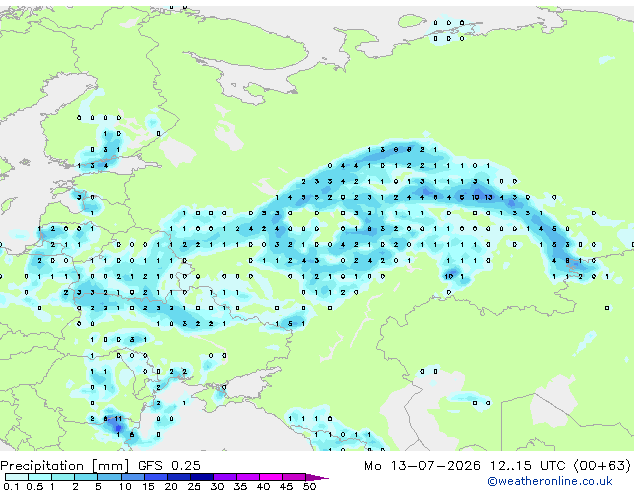
Task: Click the '0.1' legend scale label
Action: 11,486
